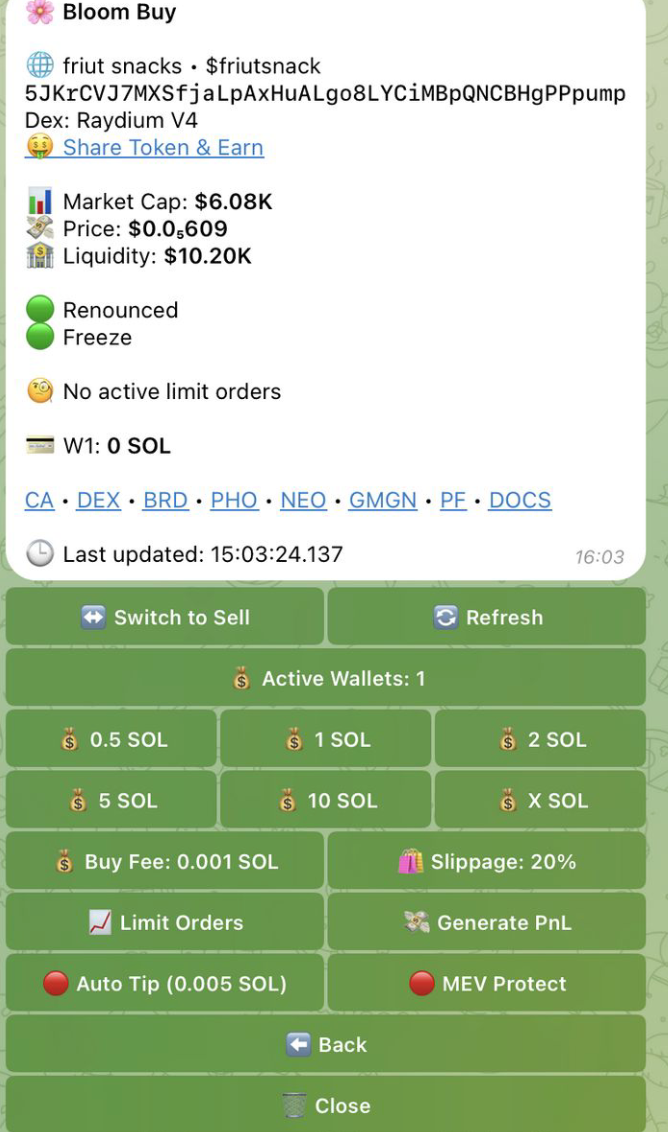The height and width of the screenshot is (1132, 668).
Task: Open the Share Token & Earn link
Action: tap(162, 148)
